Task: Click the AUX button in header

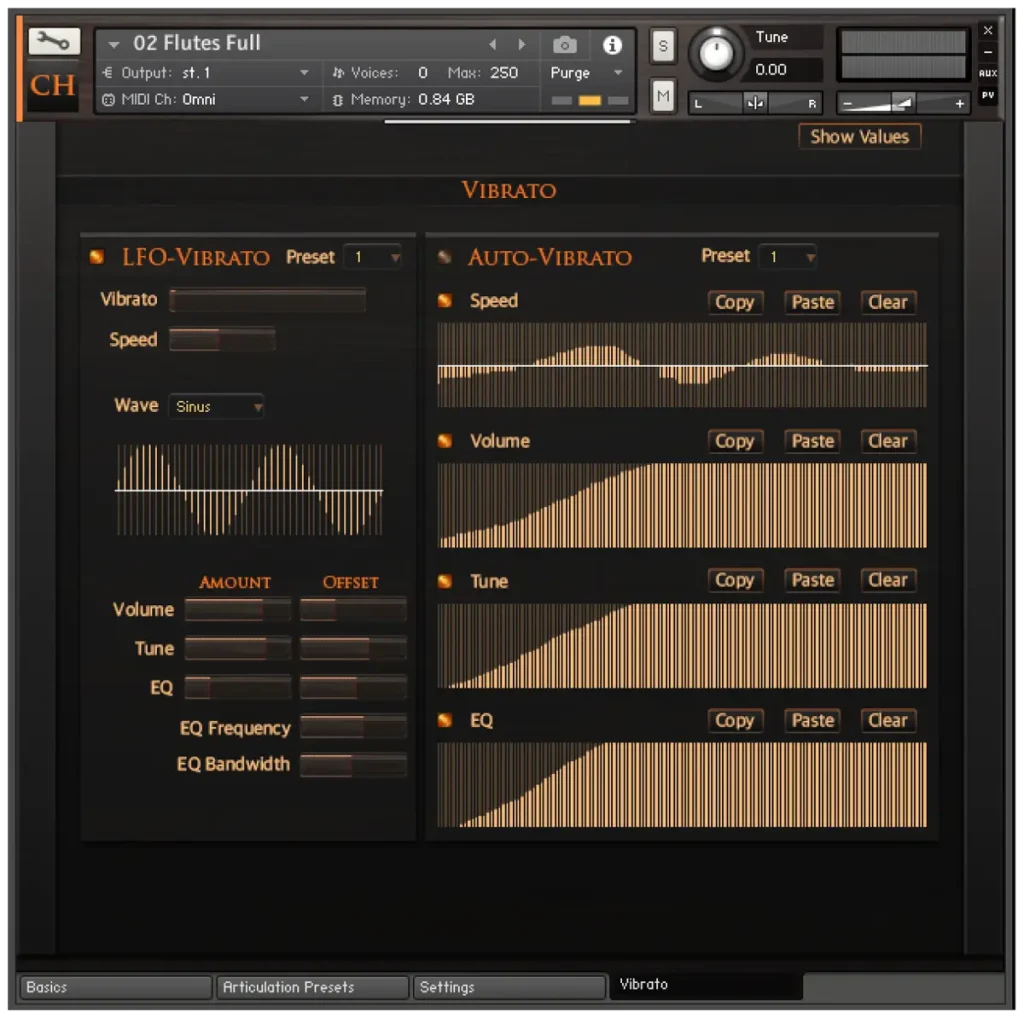Action: 987,73
